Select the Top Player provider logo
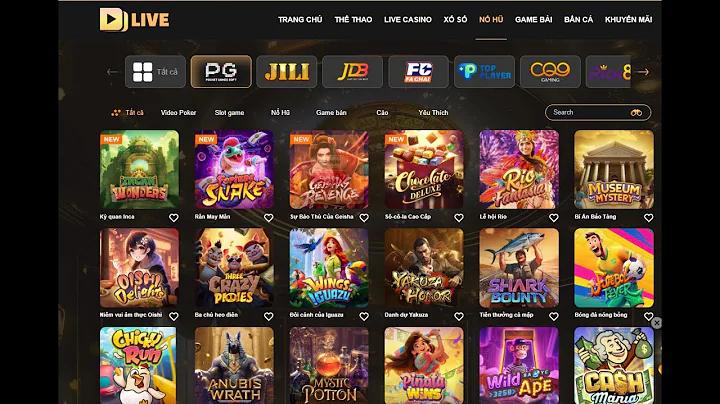720x404 pixels. [484, 72]
